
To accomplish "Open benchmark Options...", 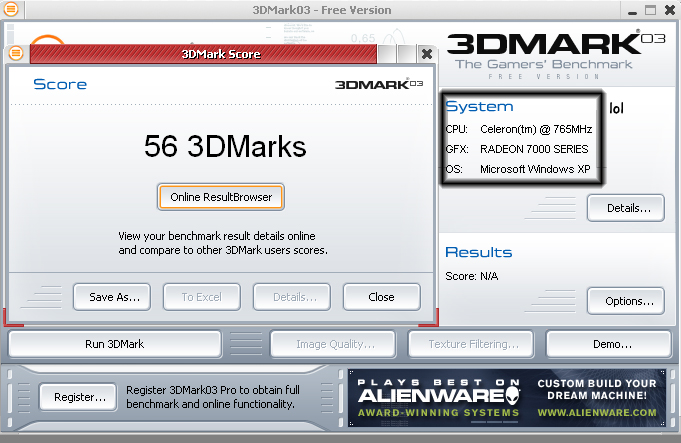I will coord(626,301).
